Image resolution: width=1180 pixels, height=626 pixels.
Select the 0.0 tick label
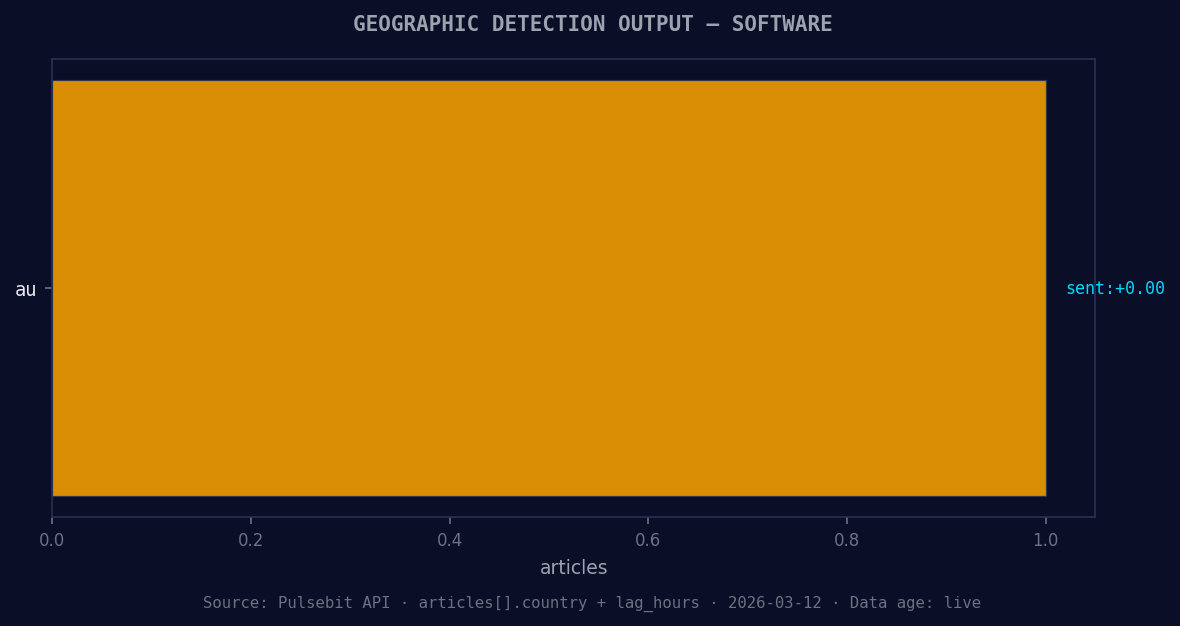click(x=53, y=539)
